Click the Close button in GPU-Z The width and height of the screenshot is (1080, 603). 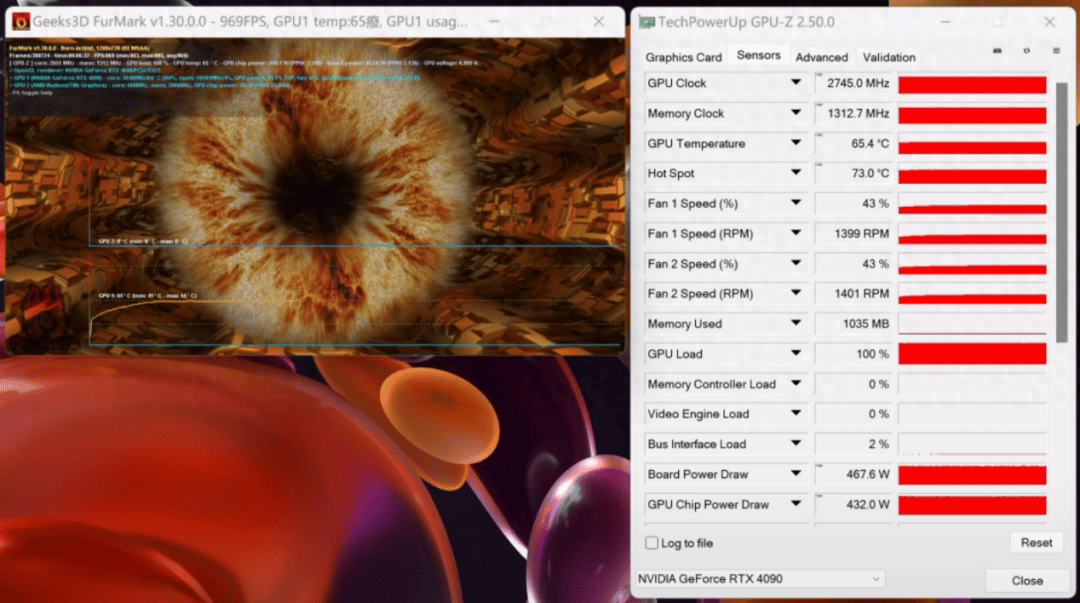[x=1027, y=581]
